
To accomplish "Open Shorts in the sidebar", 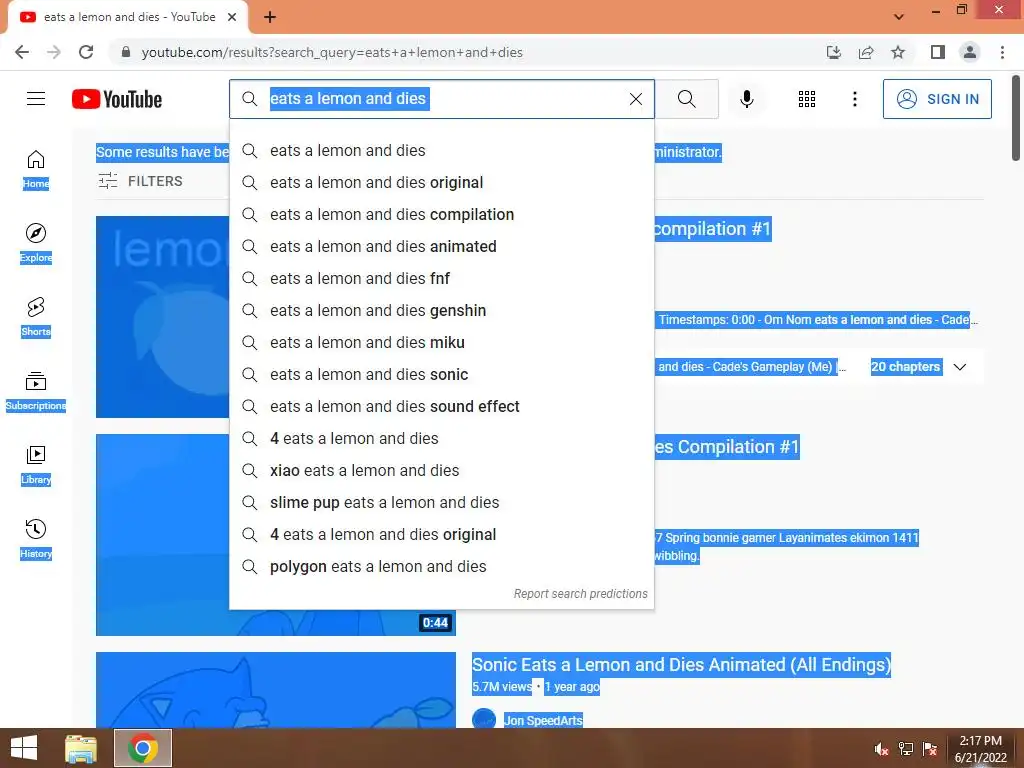I will 36,317.
